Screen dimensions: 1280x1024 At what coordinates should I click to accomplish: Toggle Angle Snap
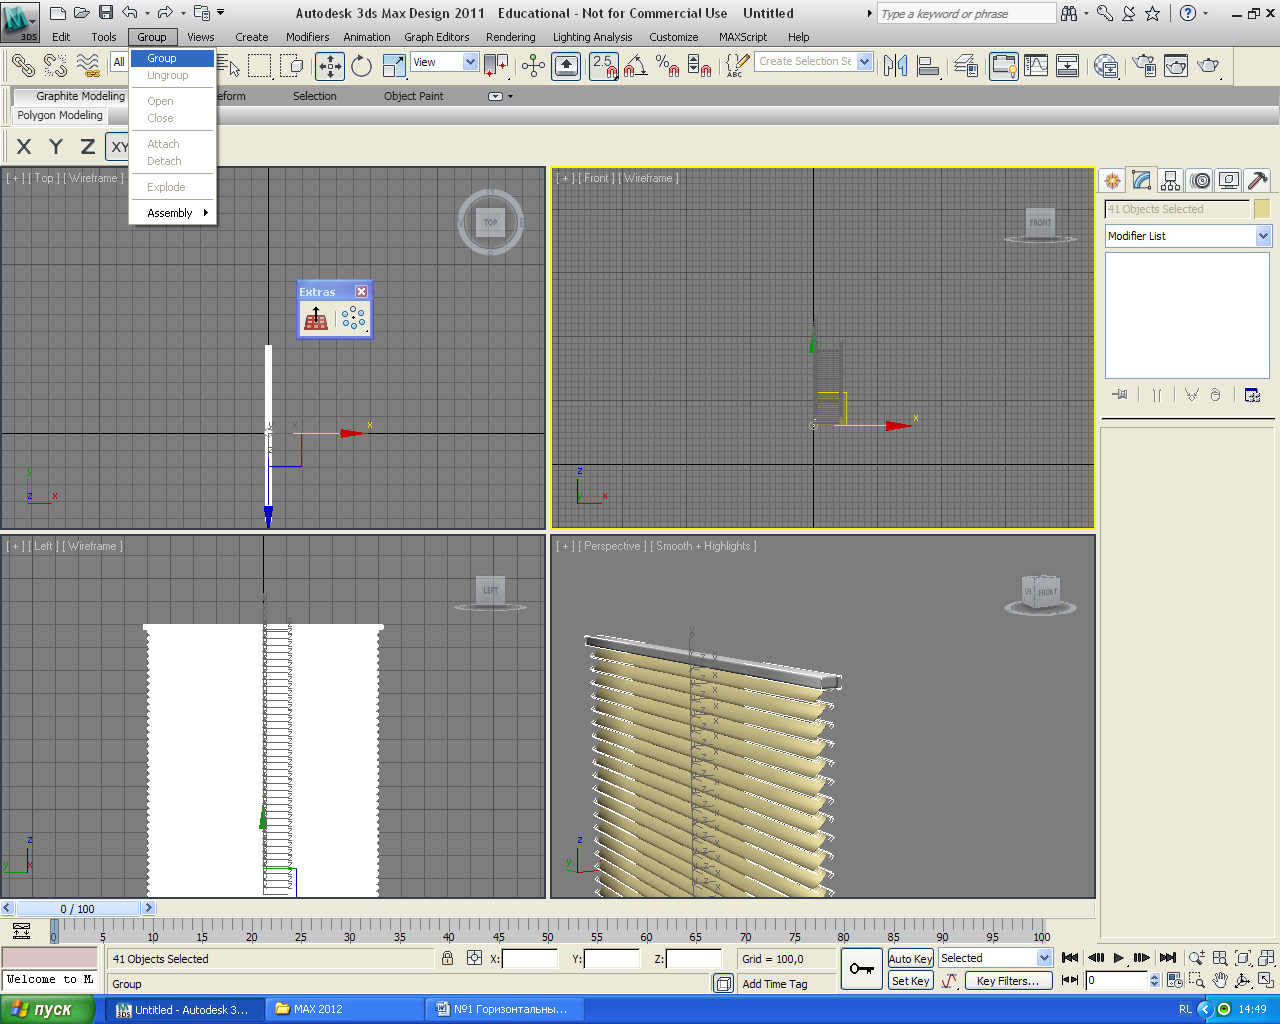click(636, 66)
